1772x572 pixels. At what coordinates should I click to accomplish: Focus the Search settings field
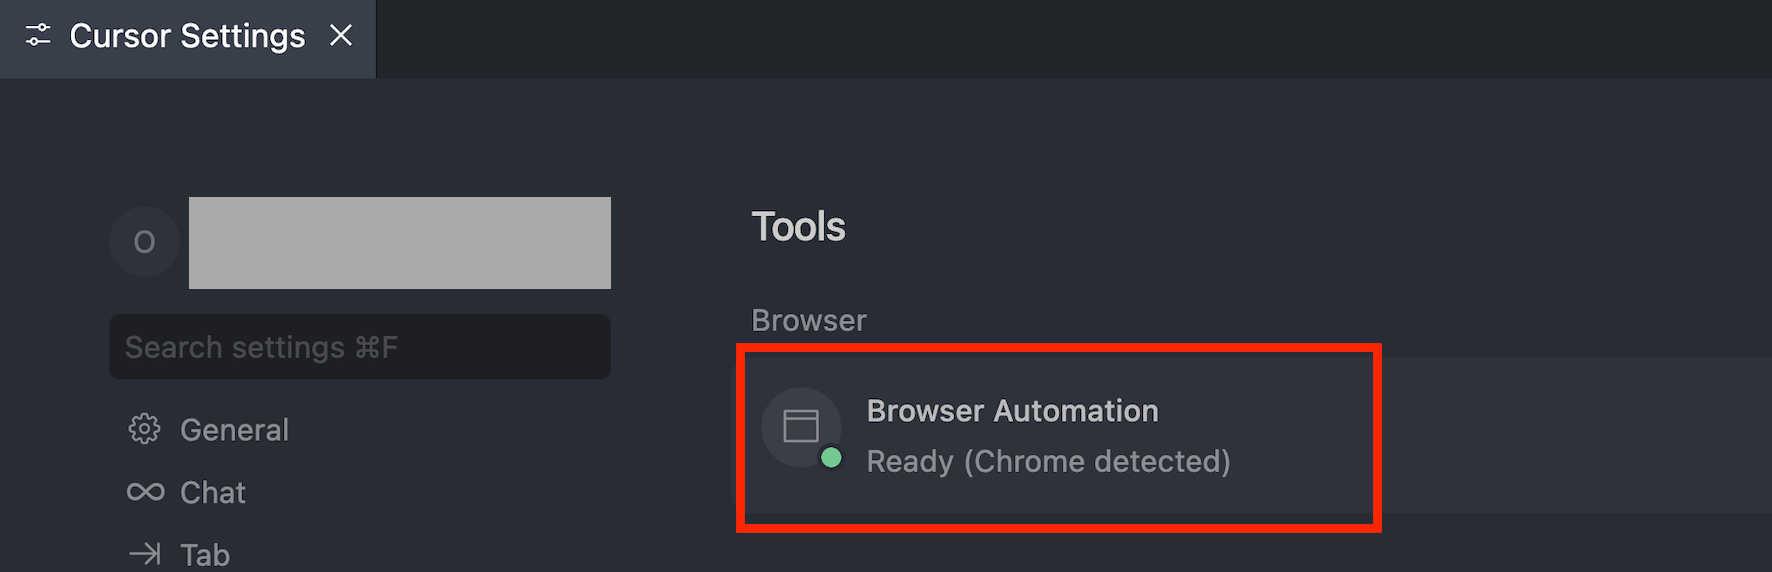pyautogui.click(x=359, y=347)
